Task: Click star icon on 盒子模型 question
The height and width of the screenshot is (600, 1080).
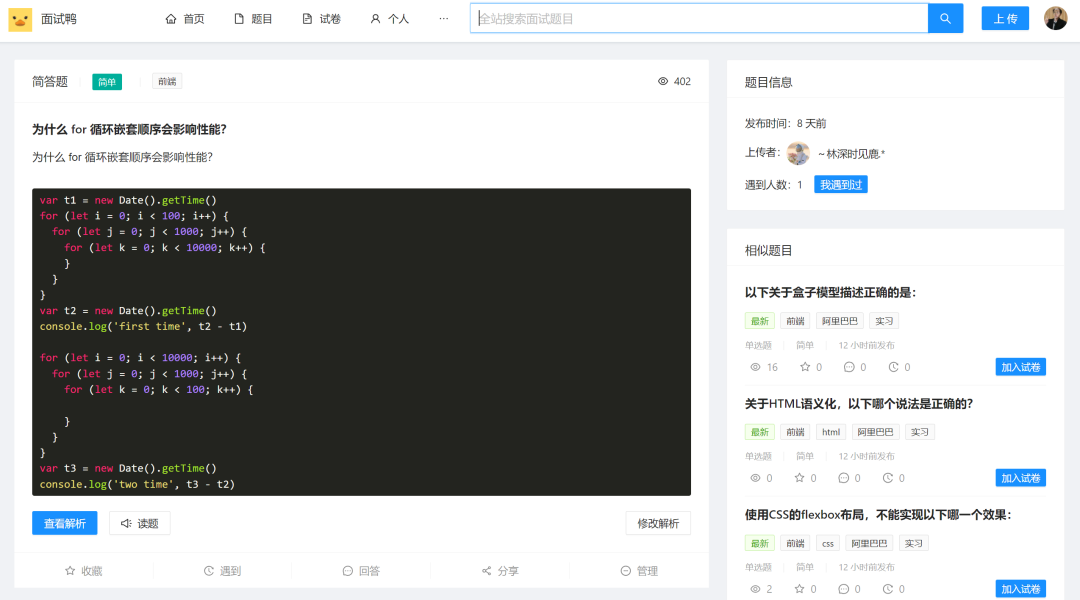Action: click(x=804, y=367)
